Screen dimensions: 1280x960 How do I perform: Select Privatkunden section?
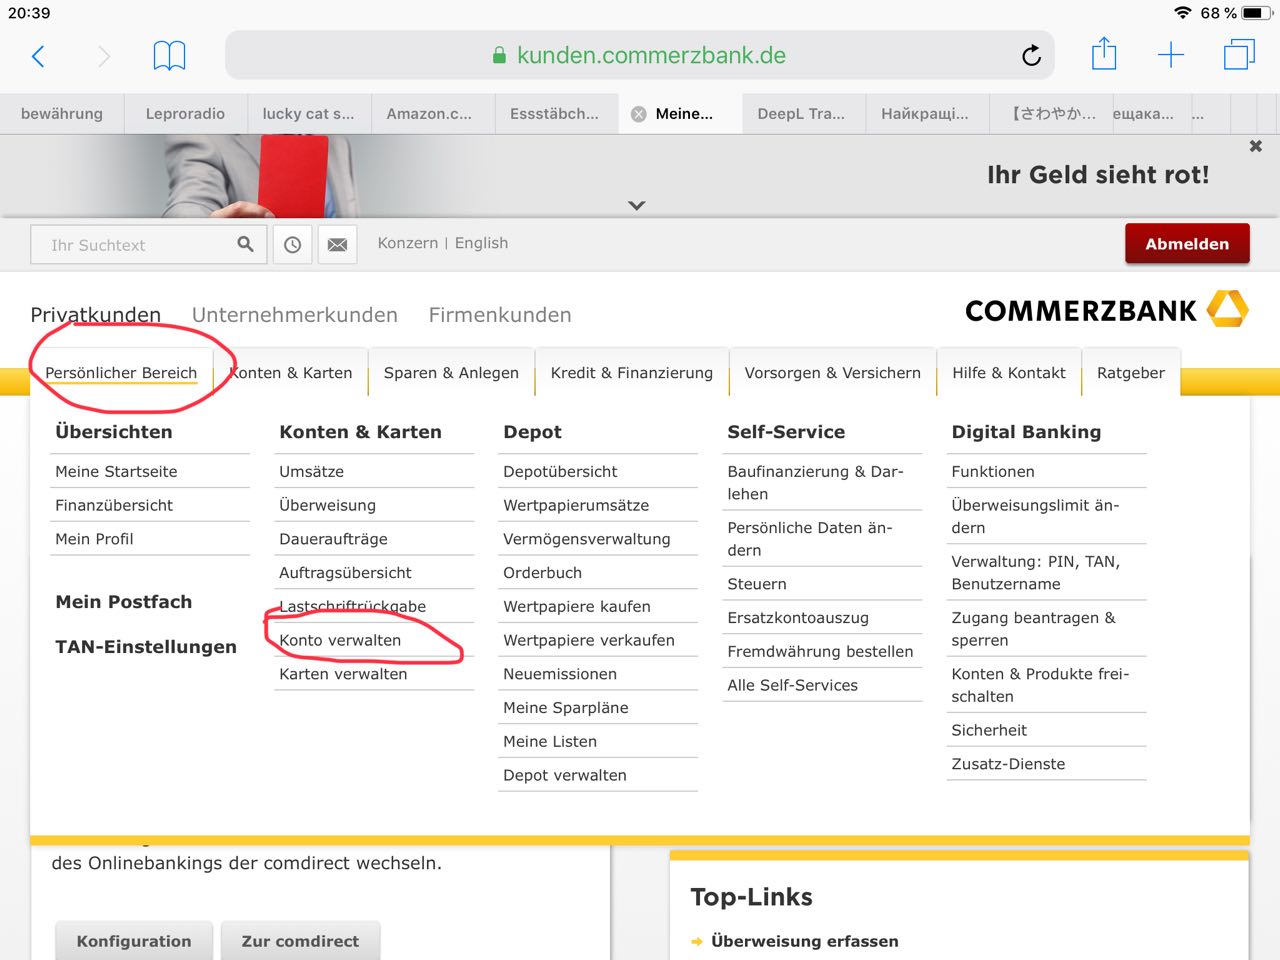tap(96, 315)
